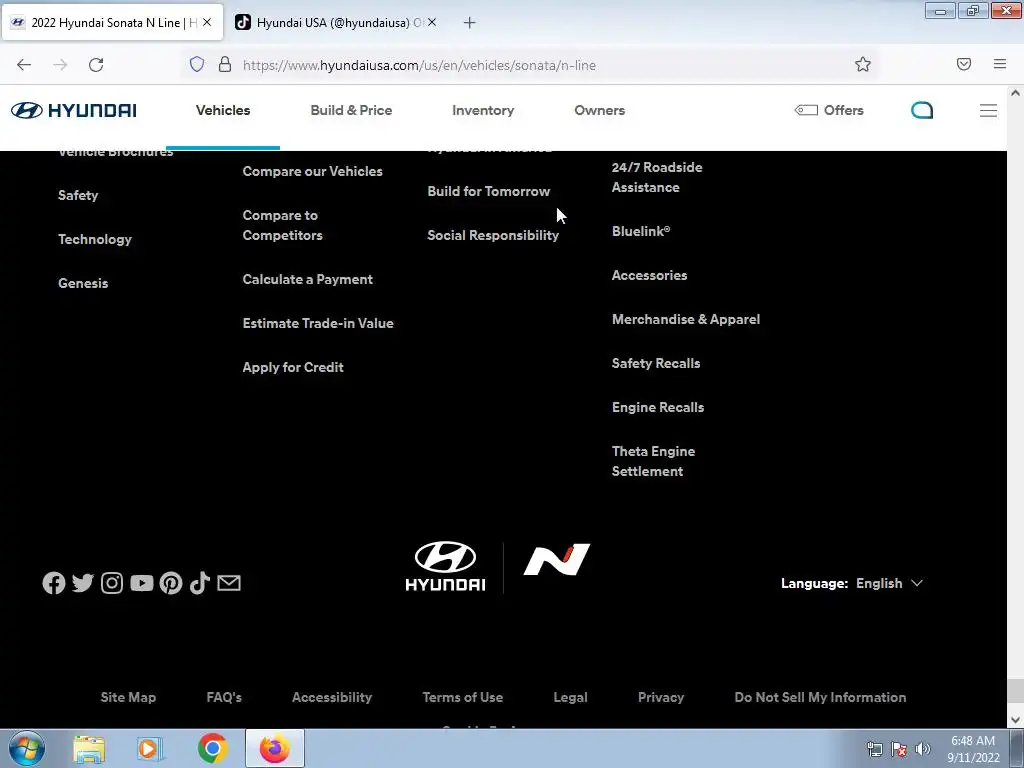Open Hyundai Facebook page icon
Viewport: 1024px width, 768px height.
(x=54, y=583)
